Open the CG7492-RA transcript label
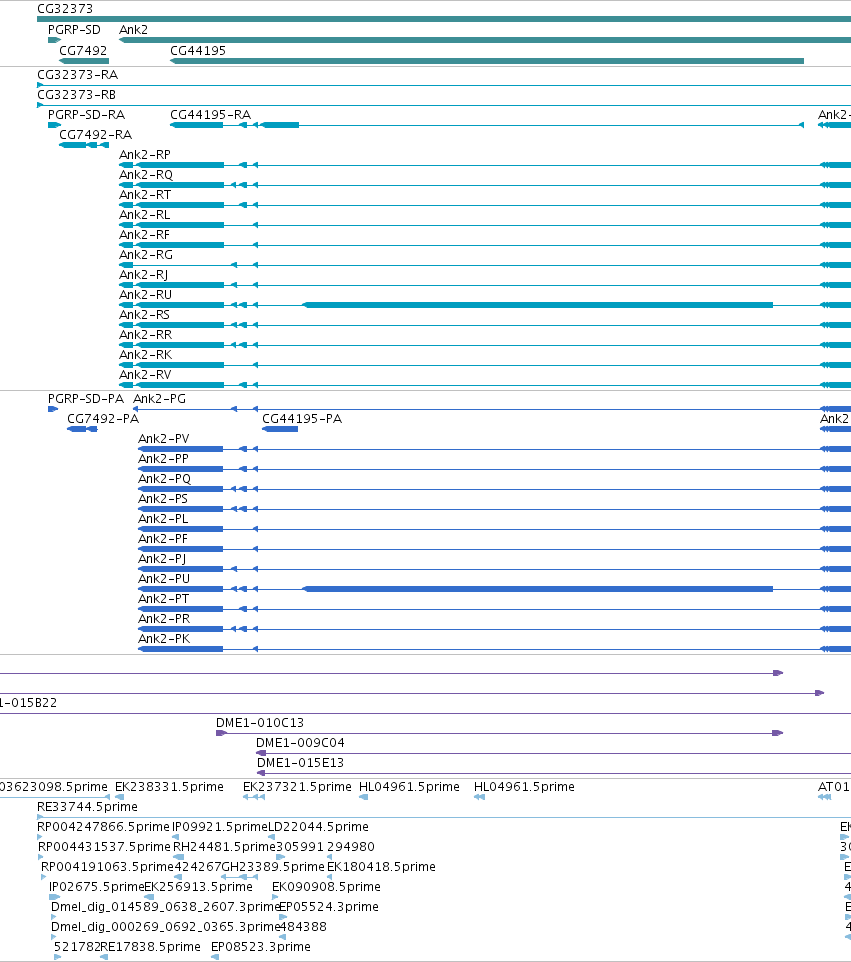 pos(95,135)
